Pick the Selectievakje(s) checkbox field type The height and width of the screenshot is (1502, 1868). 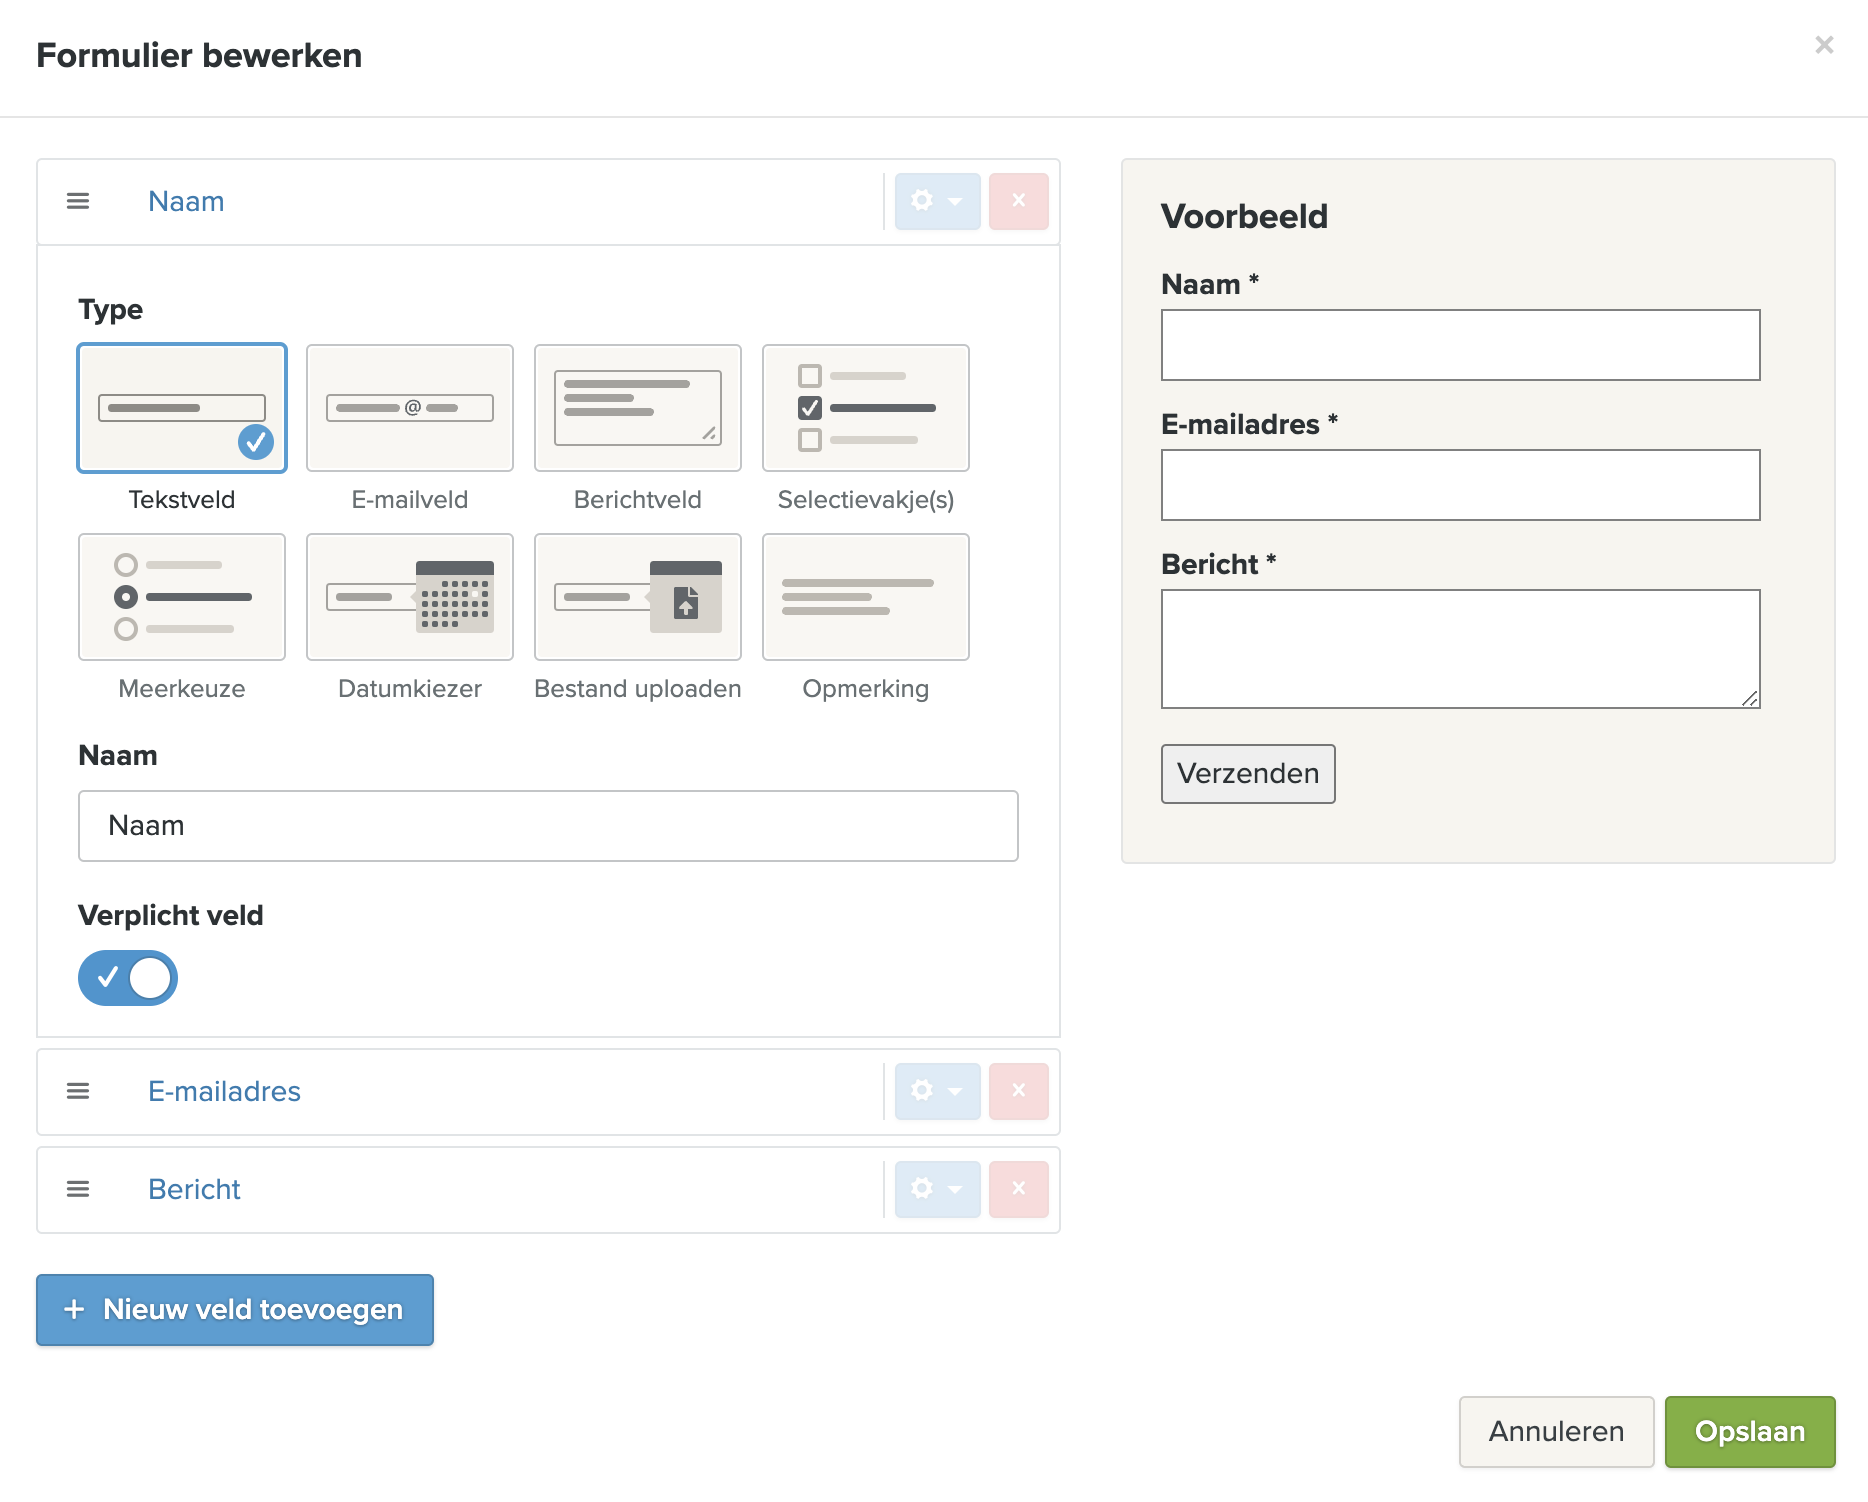tap(865, 408)
